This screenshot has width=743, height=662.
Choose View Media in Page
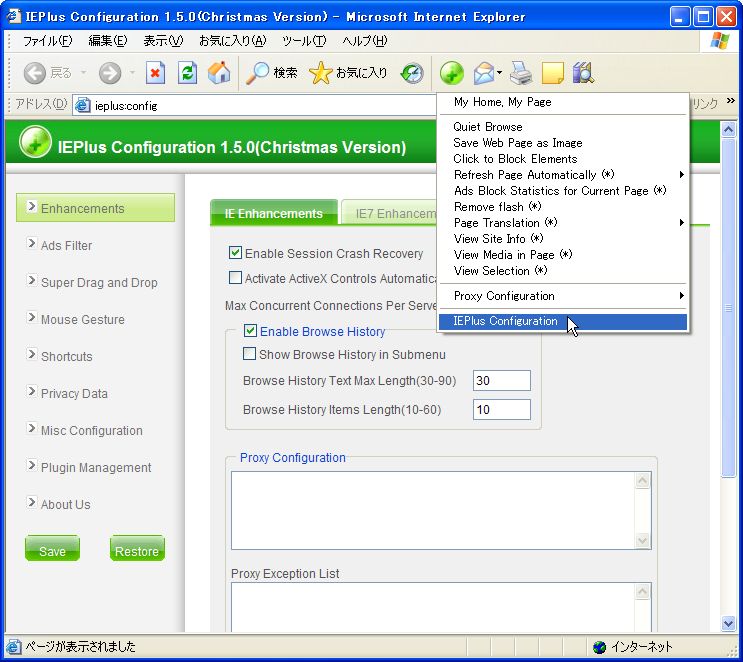point(563,254)
